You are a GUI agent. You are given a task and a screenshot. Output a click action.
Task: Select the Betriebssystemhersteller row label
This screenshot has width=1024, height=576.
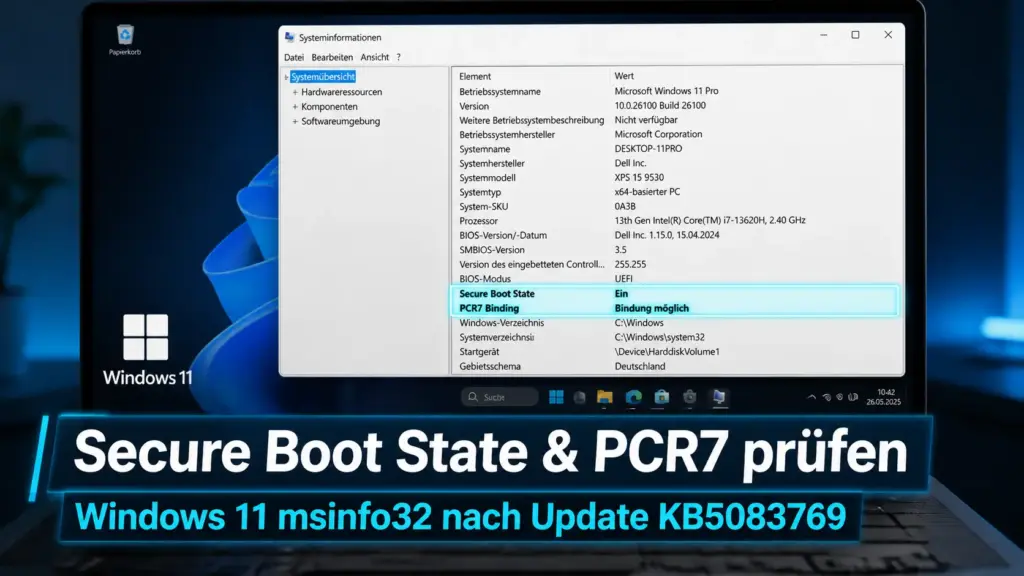pyautogui.click(x=507, y=135)
